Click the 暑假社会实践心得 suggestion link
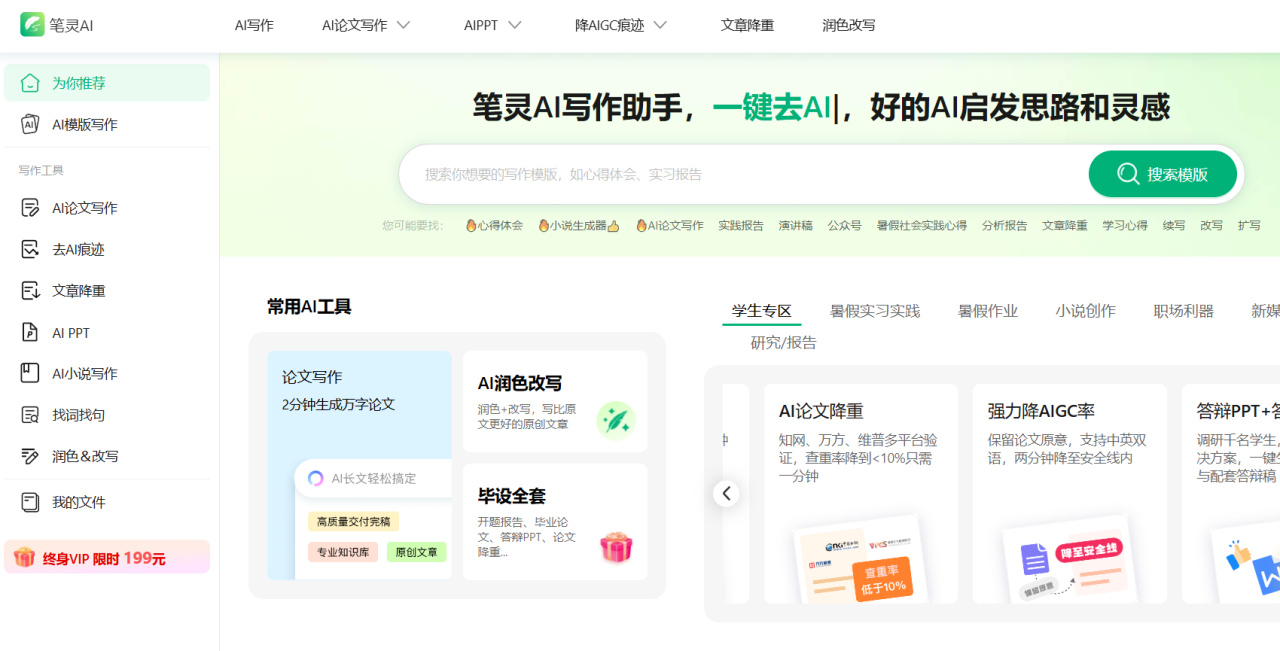Image resolution: width=1280 pixels, height=651 pixels. 922,226
